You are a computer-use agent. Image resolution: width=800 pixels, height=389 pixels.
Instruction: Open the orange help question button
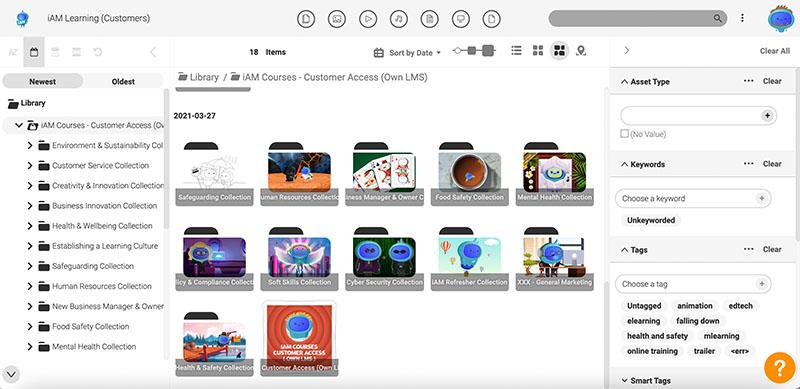point(780,367)
